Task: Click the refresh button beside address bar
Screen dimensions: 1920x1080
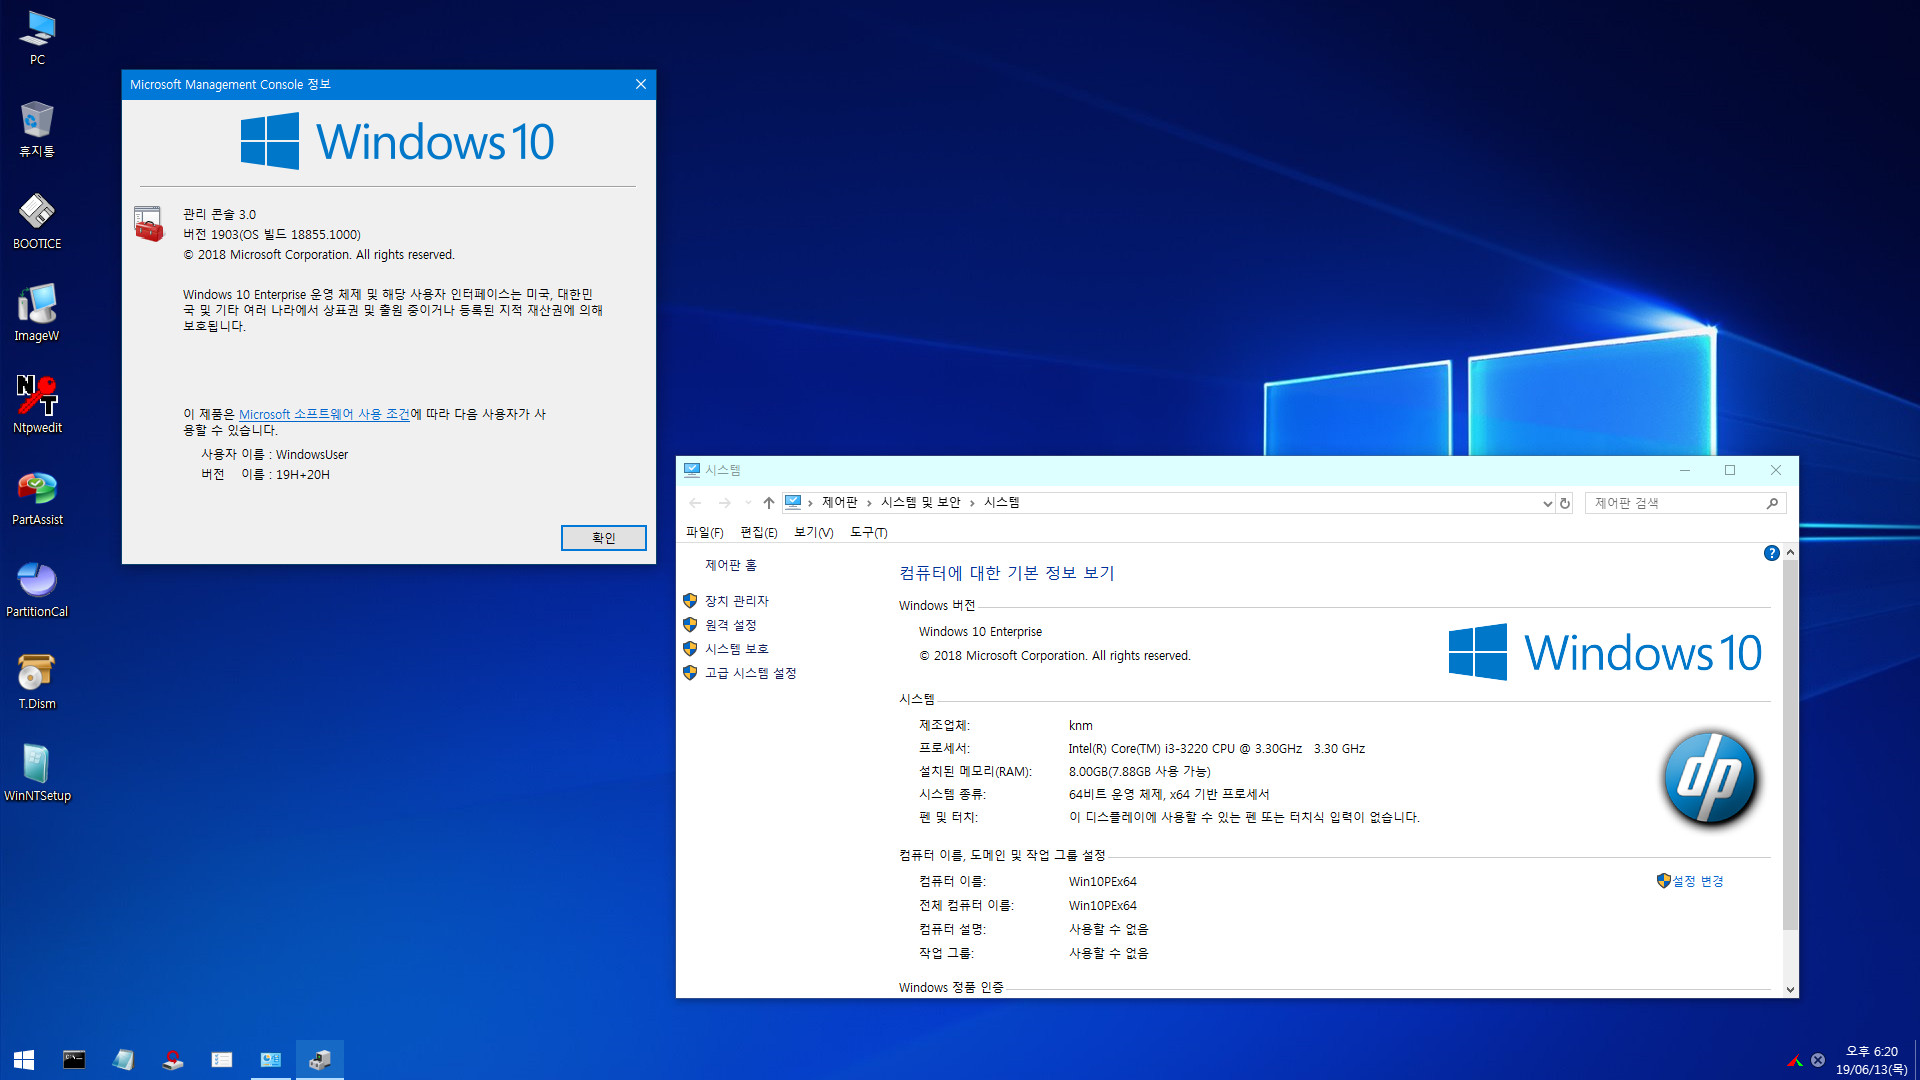Action: (1565, 503)
